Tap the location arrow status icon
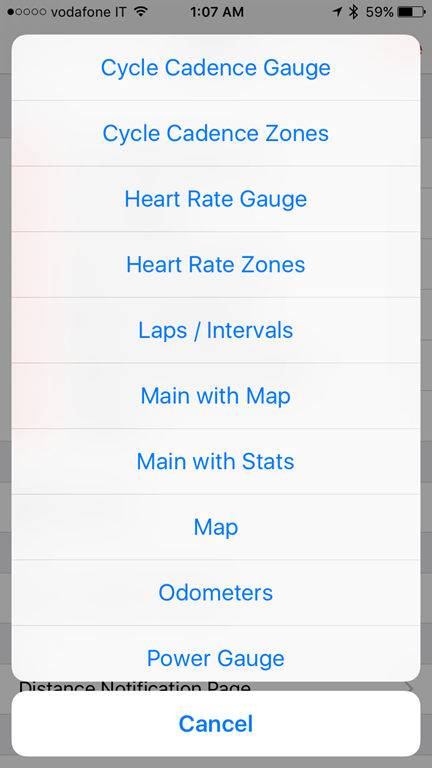This screenshot has width=432, height=768. pos(337,12)
